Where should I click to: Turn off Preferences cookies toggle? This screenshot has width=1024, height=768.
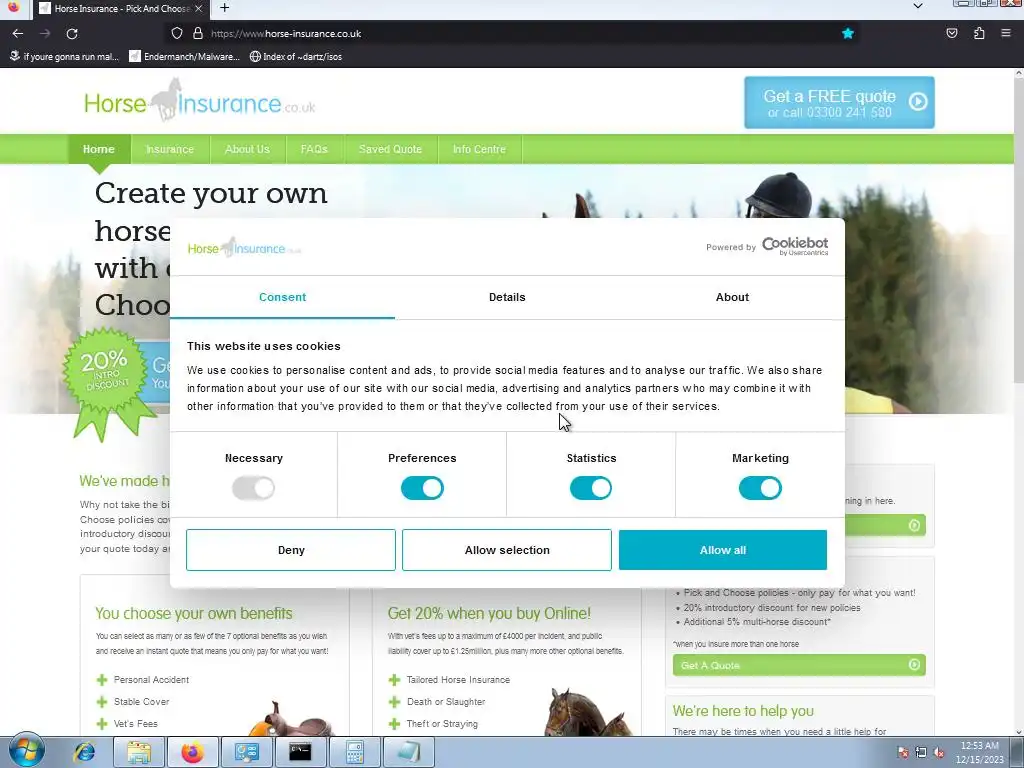(x=422, y=488)
